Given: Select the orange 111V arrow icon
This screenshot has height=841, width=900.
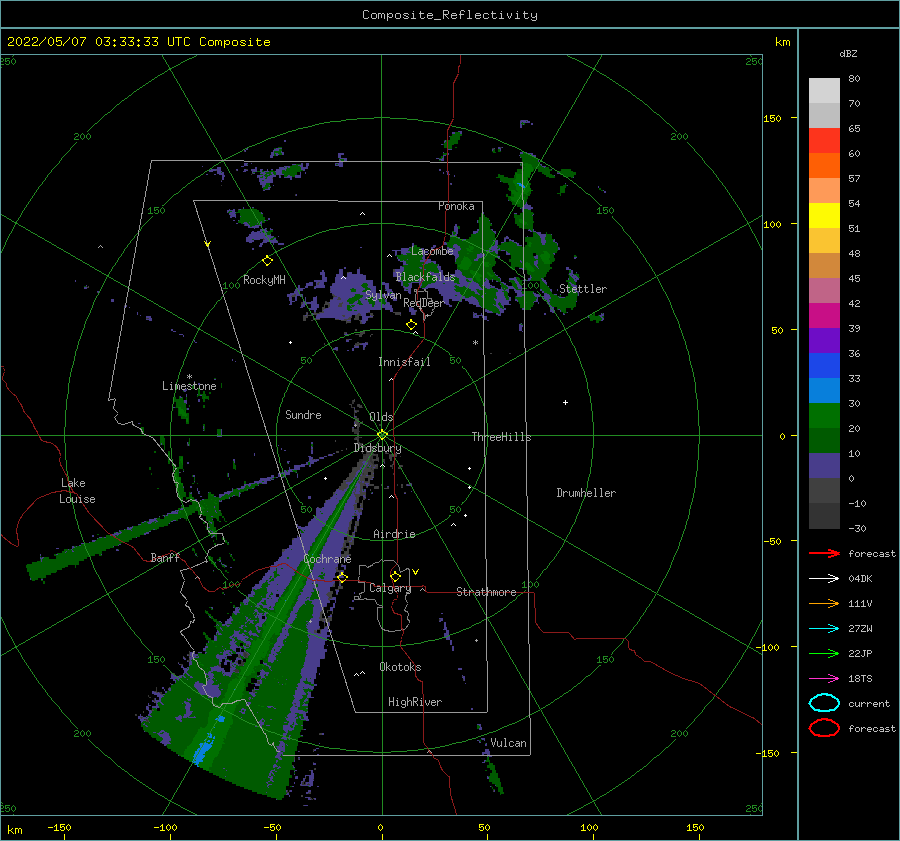Looking at the screenshot, I should coord(824,603).
